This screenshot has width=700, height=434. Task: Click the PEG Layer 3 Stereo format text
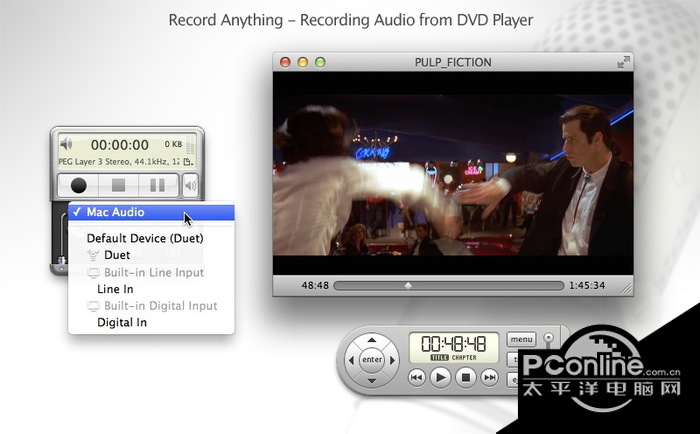click(119, 162)
